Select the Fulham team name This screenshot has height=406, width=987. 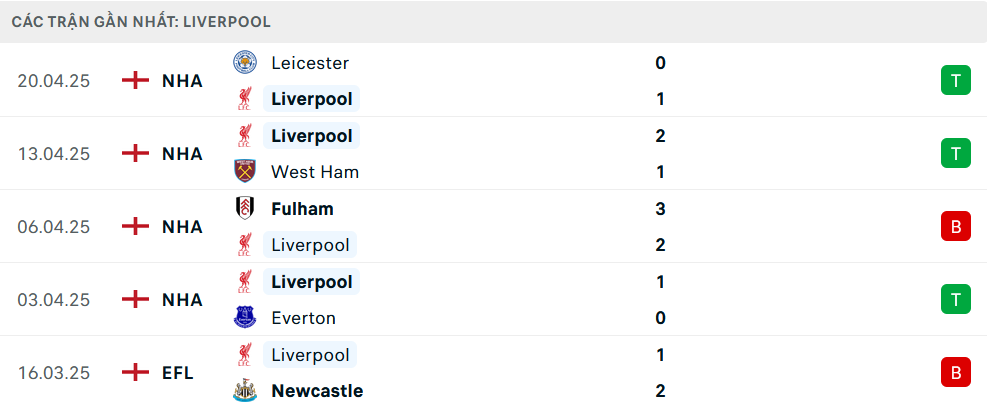pyautogui.click(x=302, y=209)
